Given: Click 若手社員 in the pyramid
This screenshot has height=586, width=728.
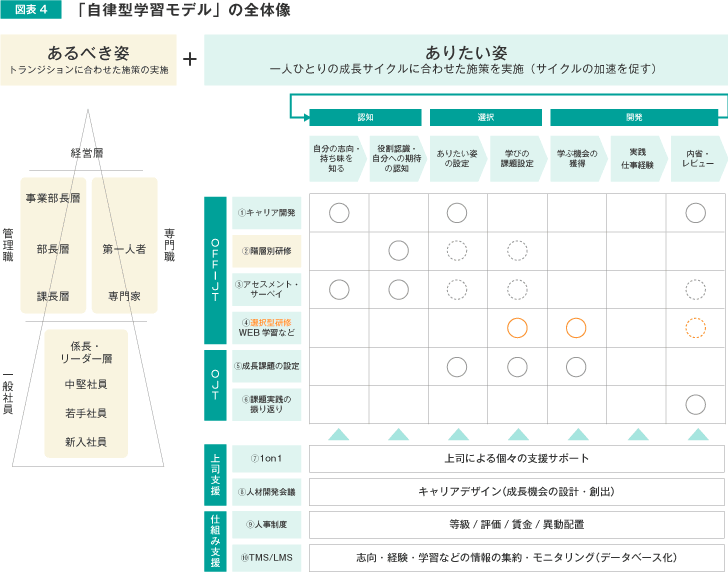Looking at the screenshot, I should click(86, 413).
